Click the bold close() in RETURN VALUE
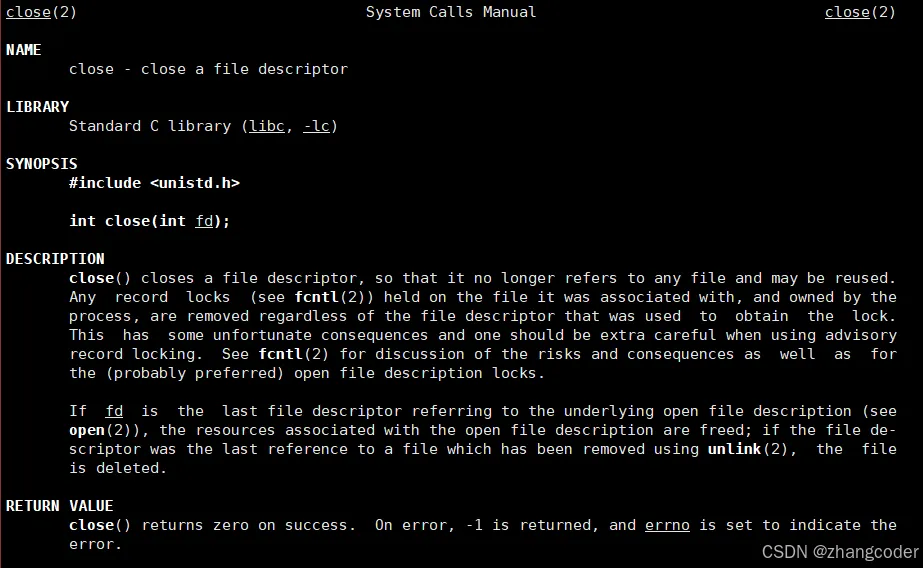 [99, 525]
